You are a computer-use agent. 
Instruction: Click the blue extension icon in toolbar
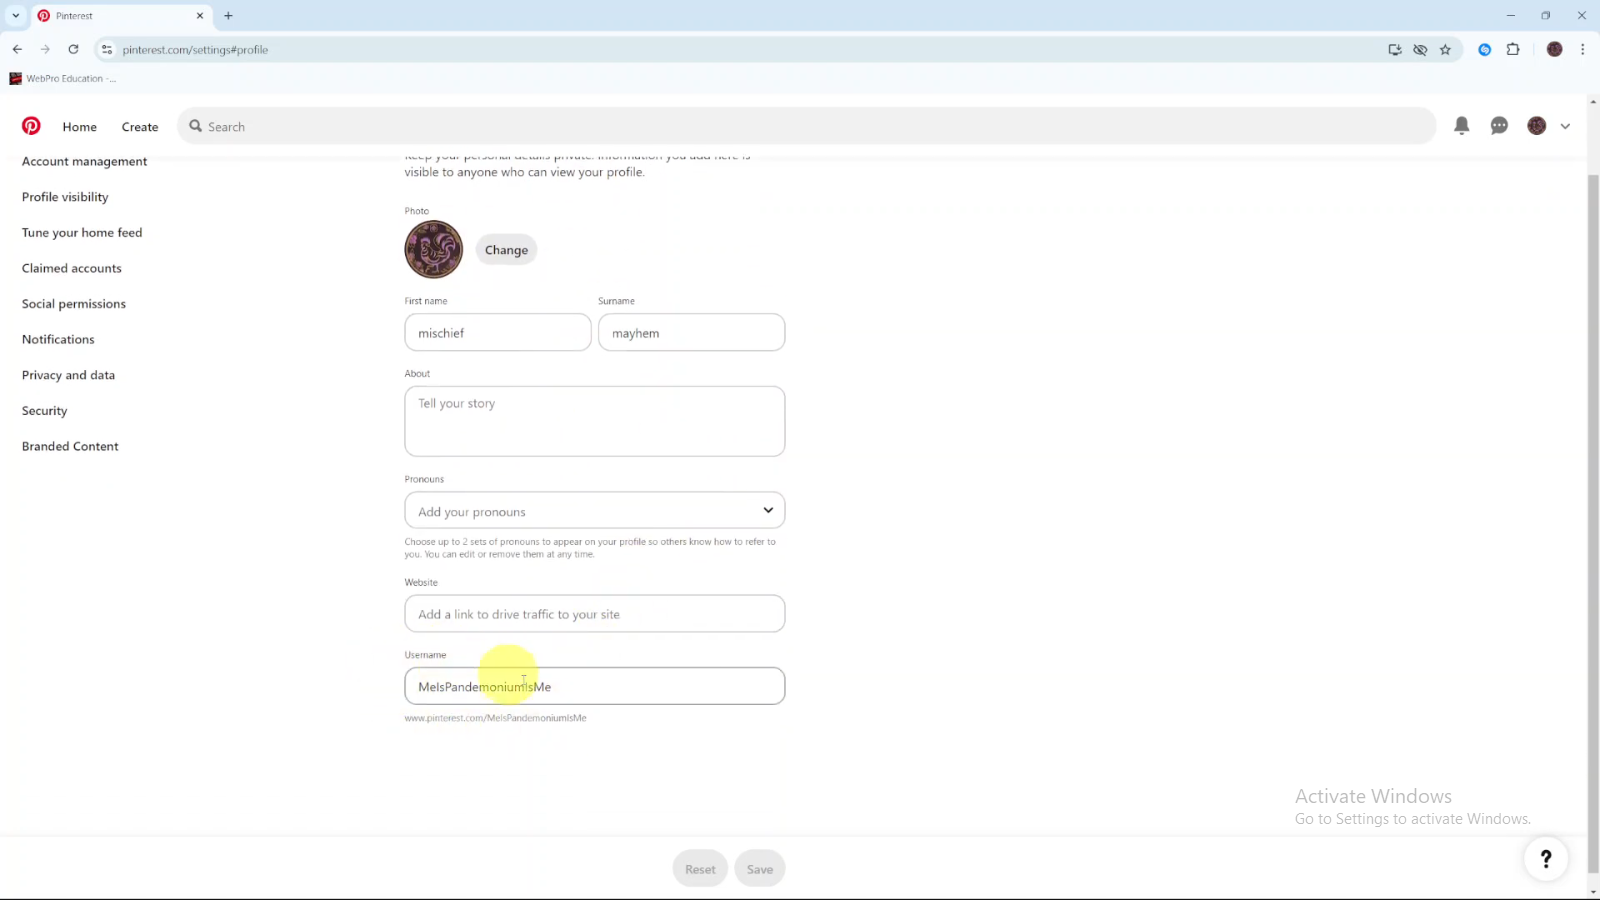(x=1485, y=49)
